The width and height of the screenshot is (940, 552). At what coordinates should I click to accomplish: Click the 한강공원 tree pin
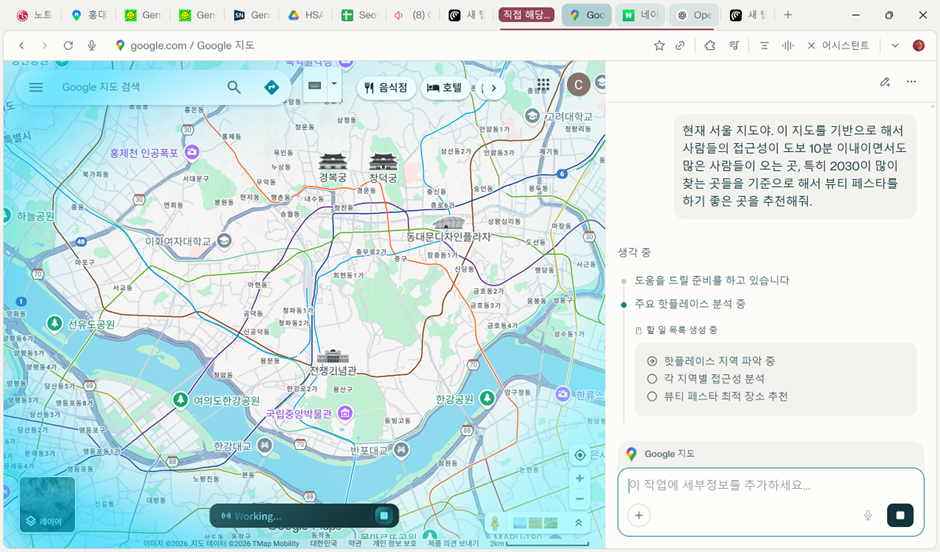point(487,398)
